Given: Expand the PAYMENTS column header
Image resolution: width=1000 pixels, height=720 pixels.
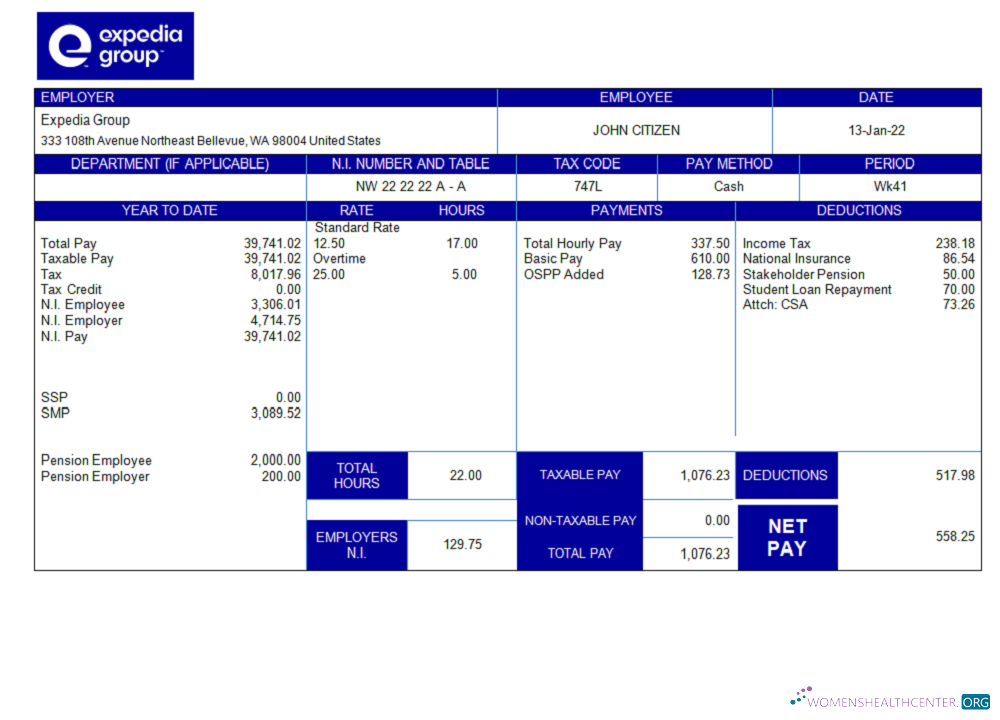Looking at the screenshot, I should point(626,210).
